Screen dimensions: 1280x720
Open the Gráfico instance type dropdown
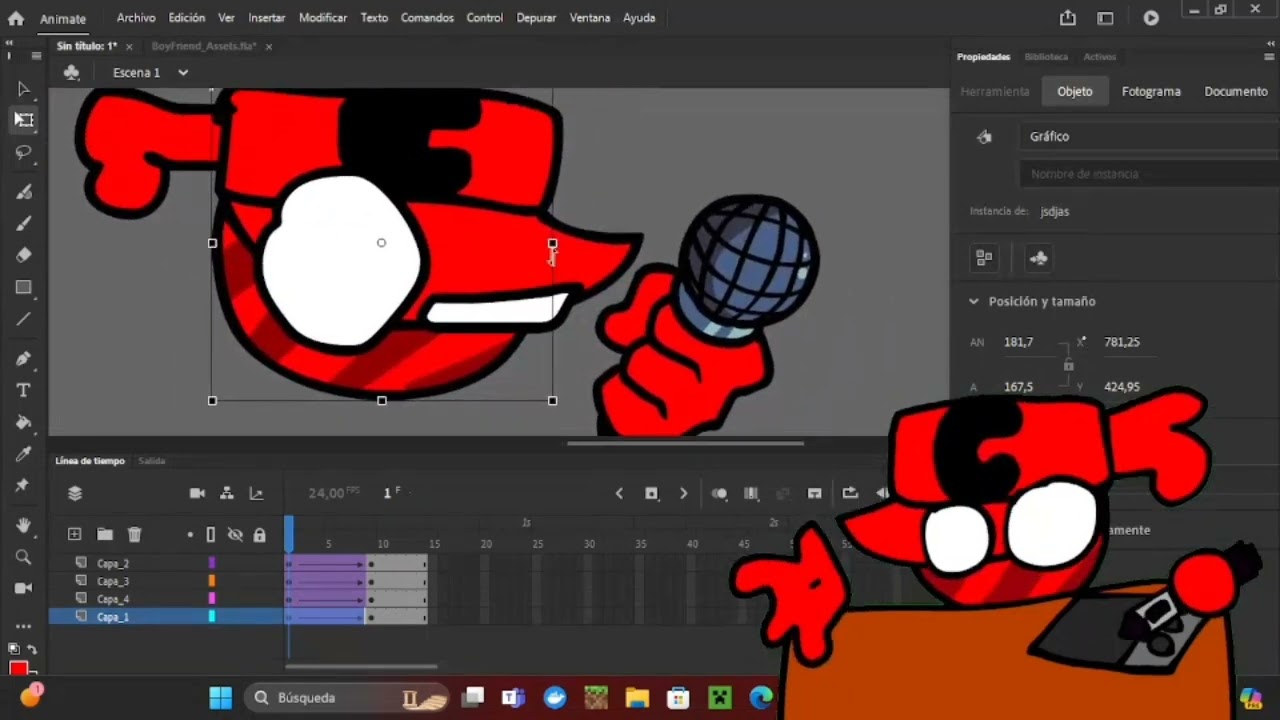tap(1149, 136)
